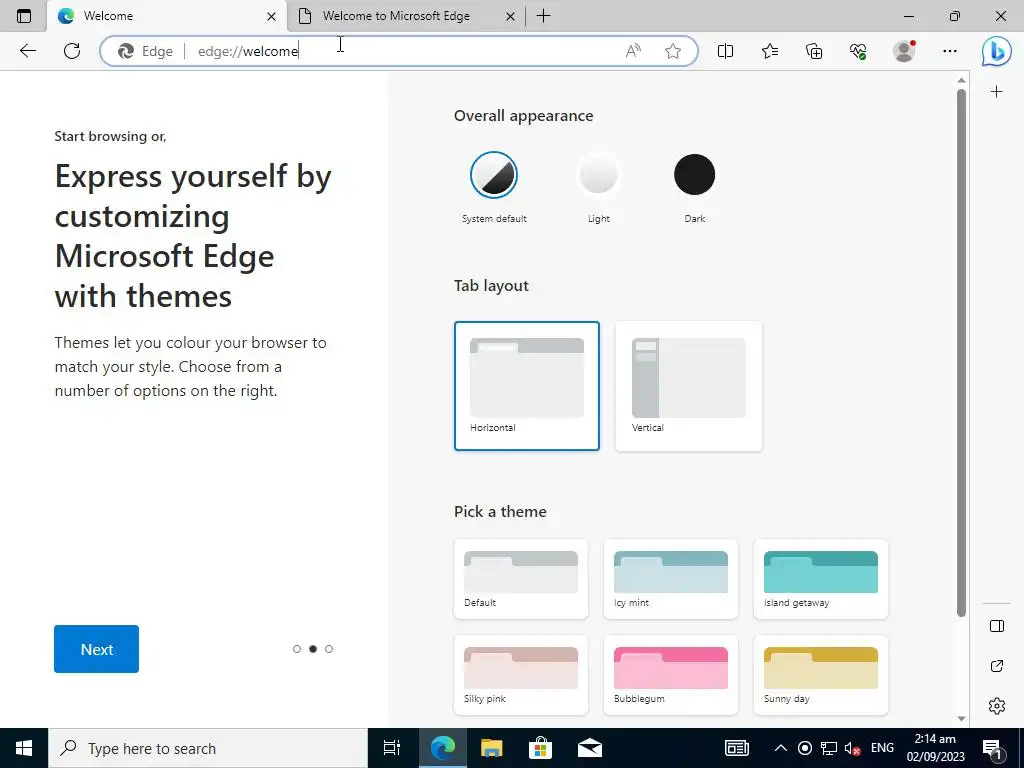1024x768 pixels.
Task: Refresh the page with the reload icon
Action: click(72, 51)
